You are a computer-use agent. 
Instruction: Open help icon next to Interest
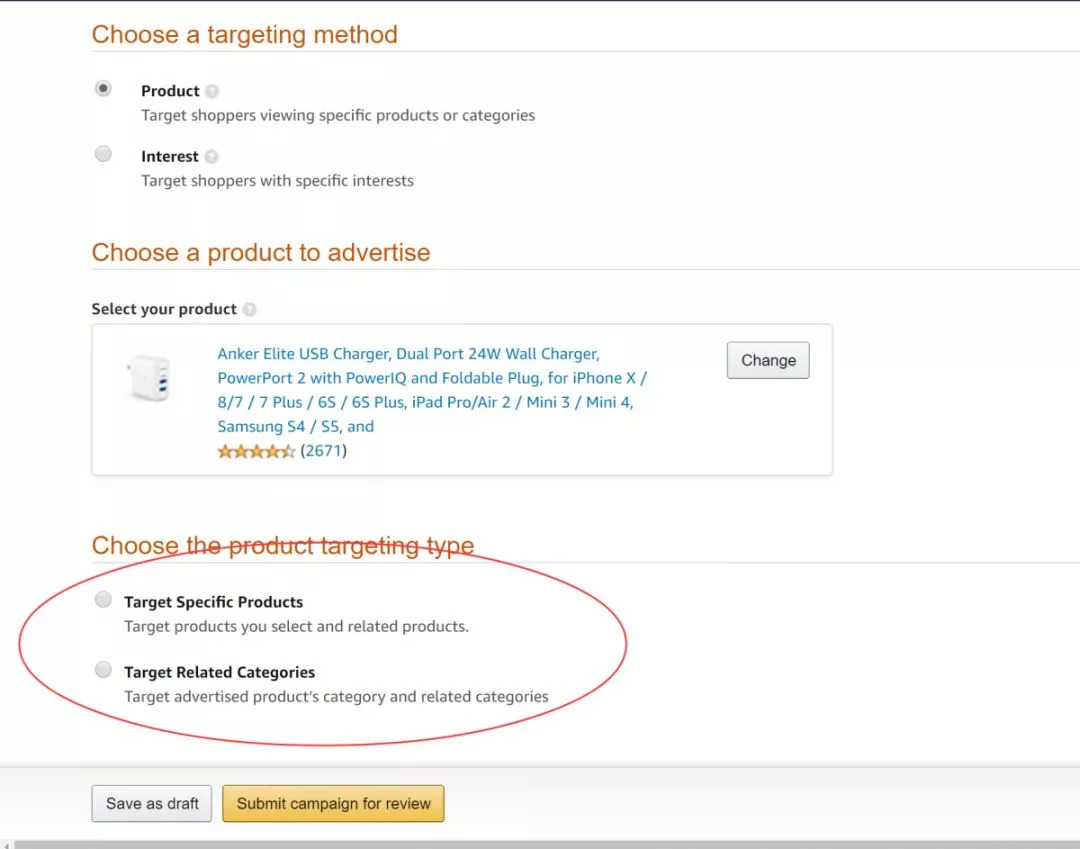pos(211,157)
